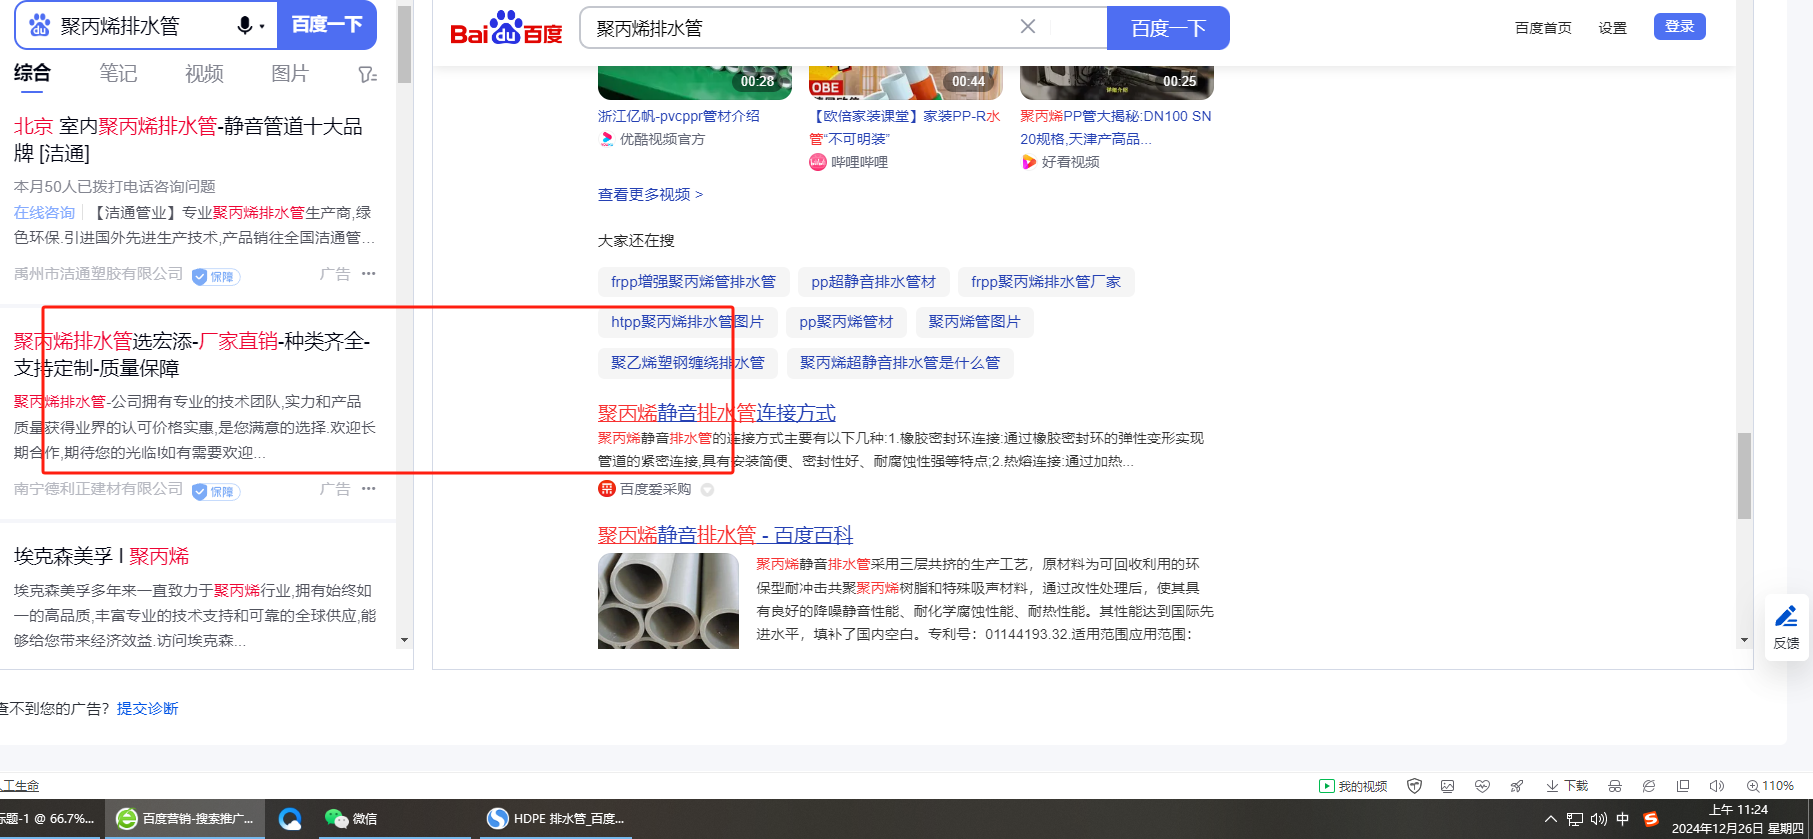
Task: Click the heartbeat health icon in status bar
Action: pyautogui.click(x=1482, y=786)
